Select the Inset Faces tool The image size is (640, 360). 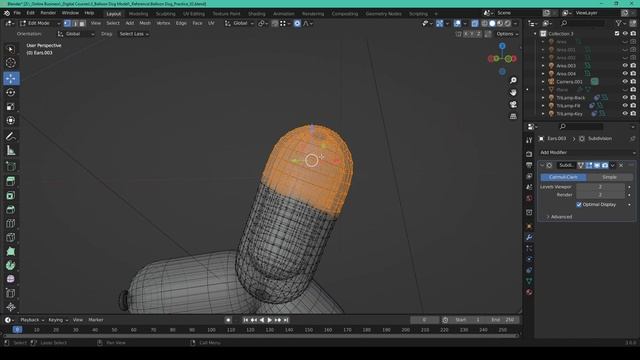click(x=11, y=196)
